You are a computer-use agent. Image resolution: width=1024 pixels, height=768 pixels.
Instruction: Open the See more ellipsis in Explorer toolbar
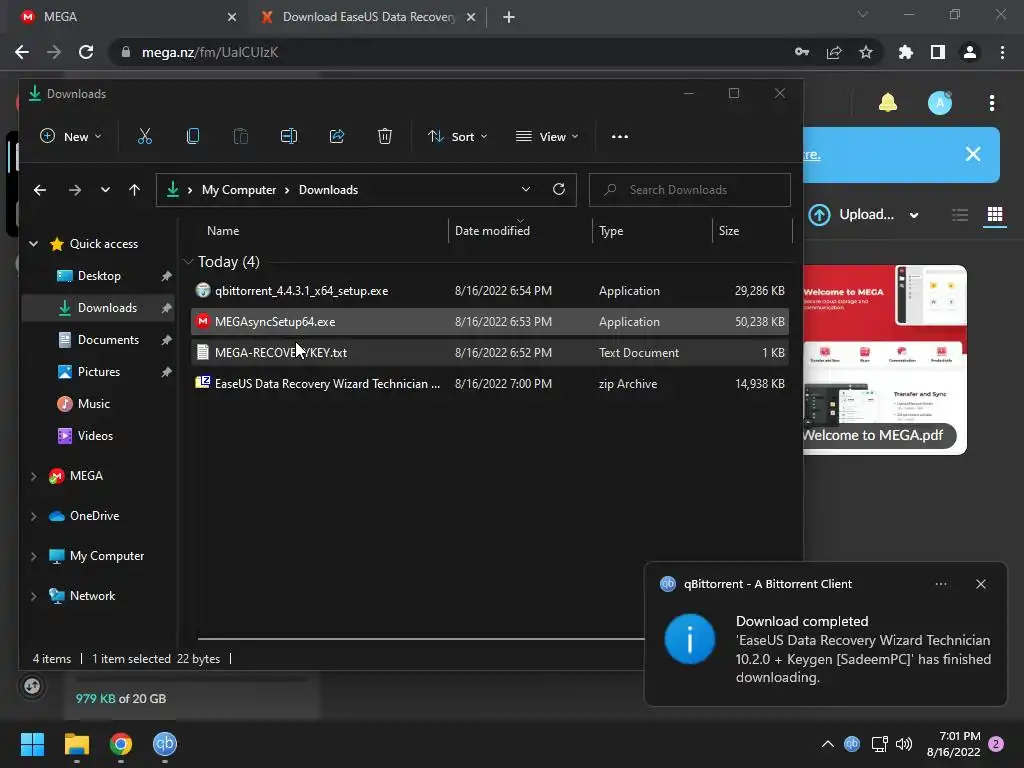point(620,136)
